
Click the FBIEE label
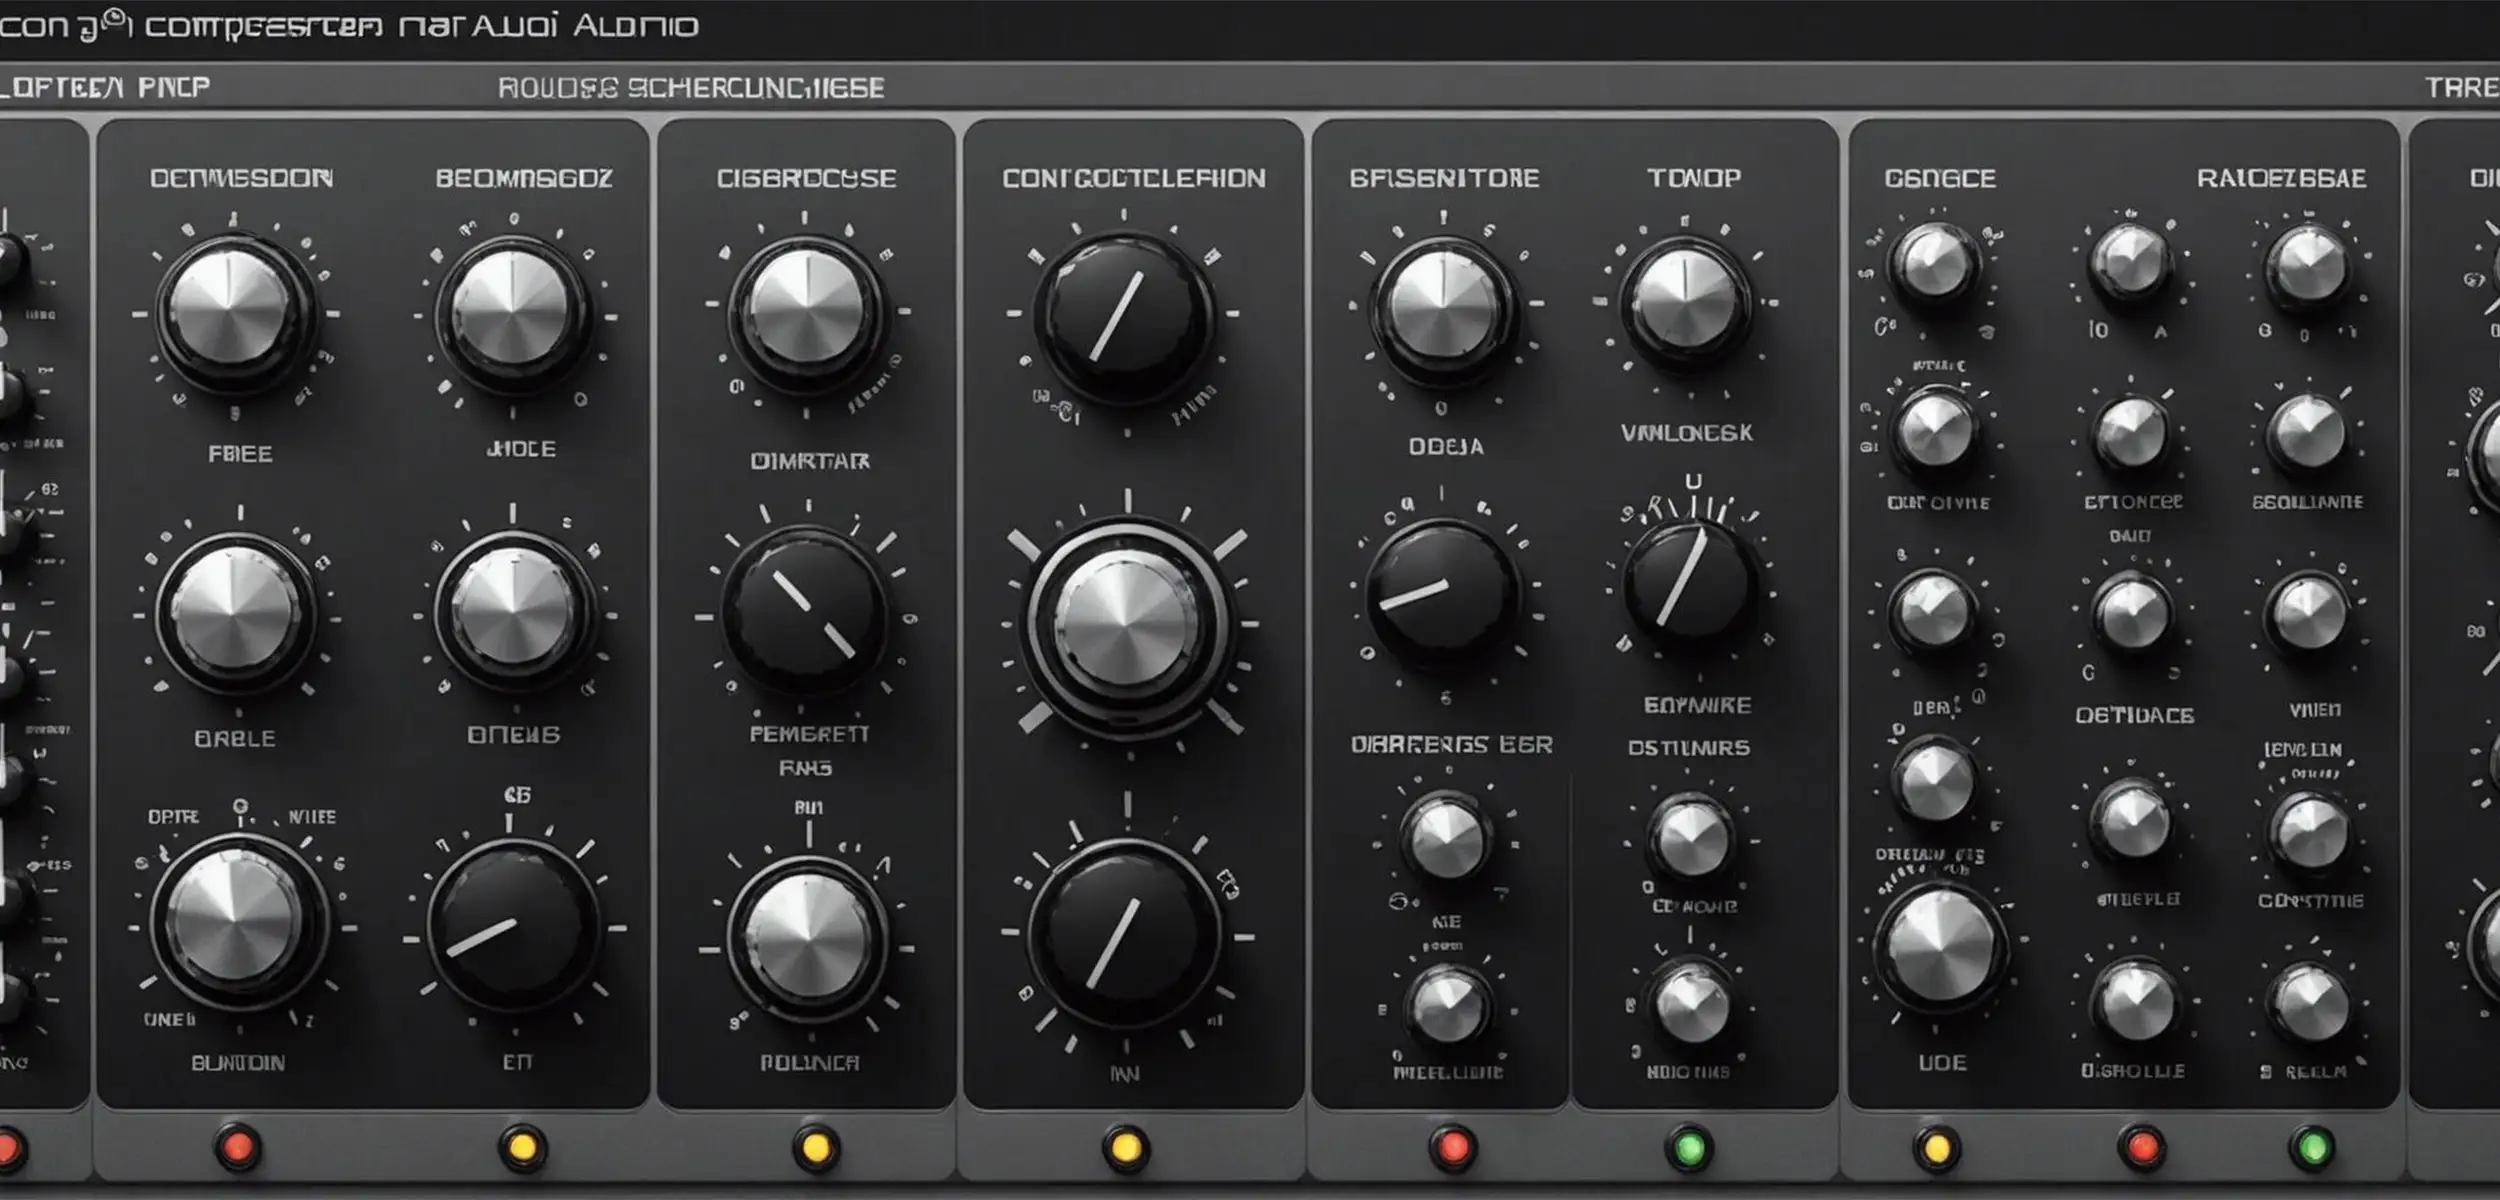240,454
